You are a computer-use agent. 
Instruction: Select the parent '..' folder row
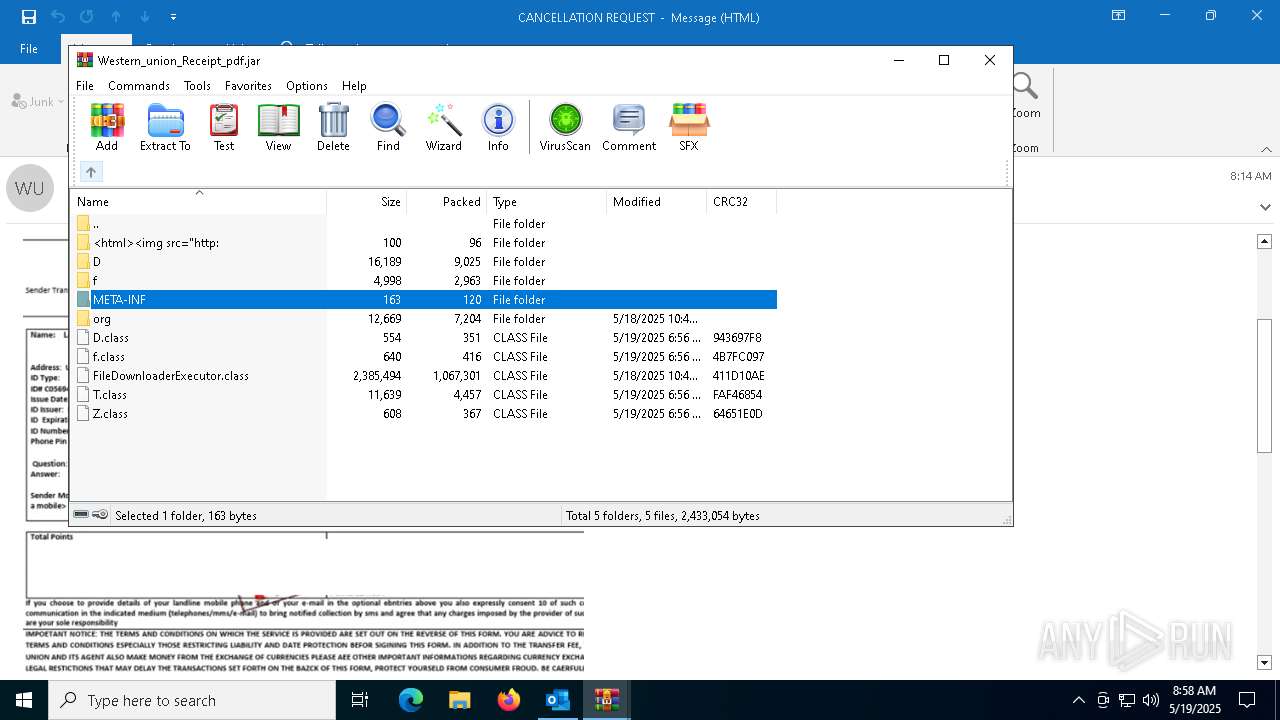pyautogui.click(x=424, y=223)
